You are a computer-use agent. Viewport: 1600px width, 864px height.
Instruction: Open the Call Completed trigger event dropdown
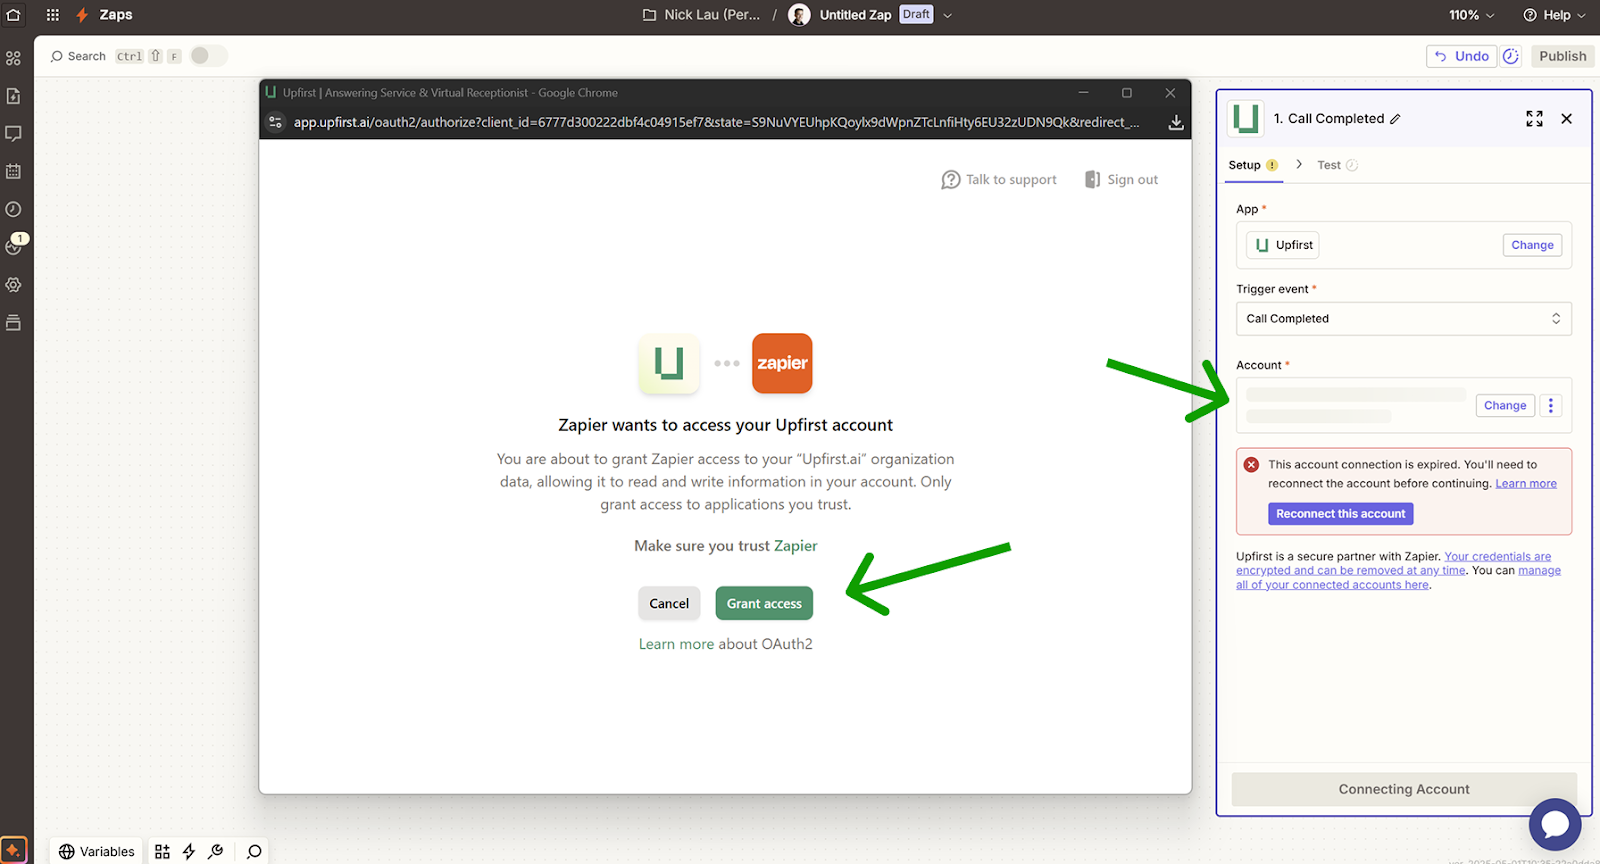coord(1404,319)
